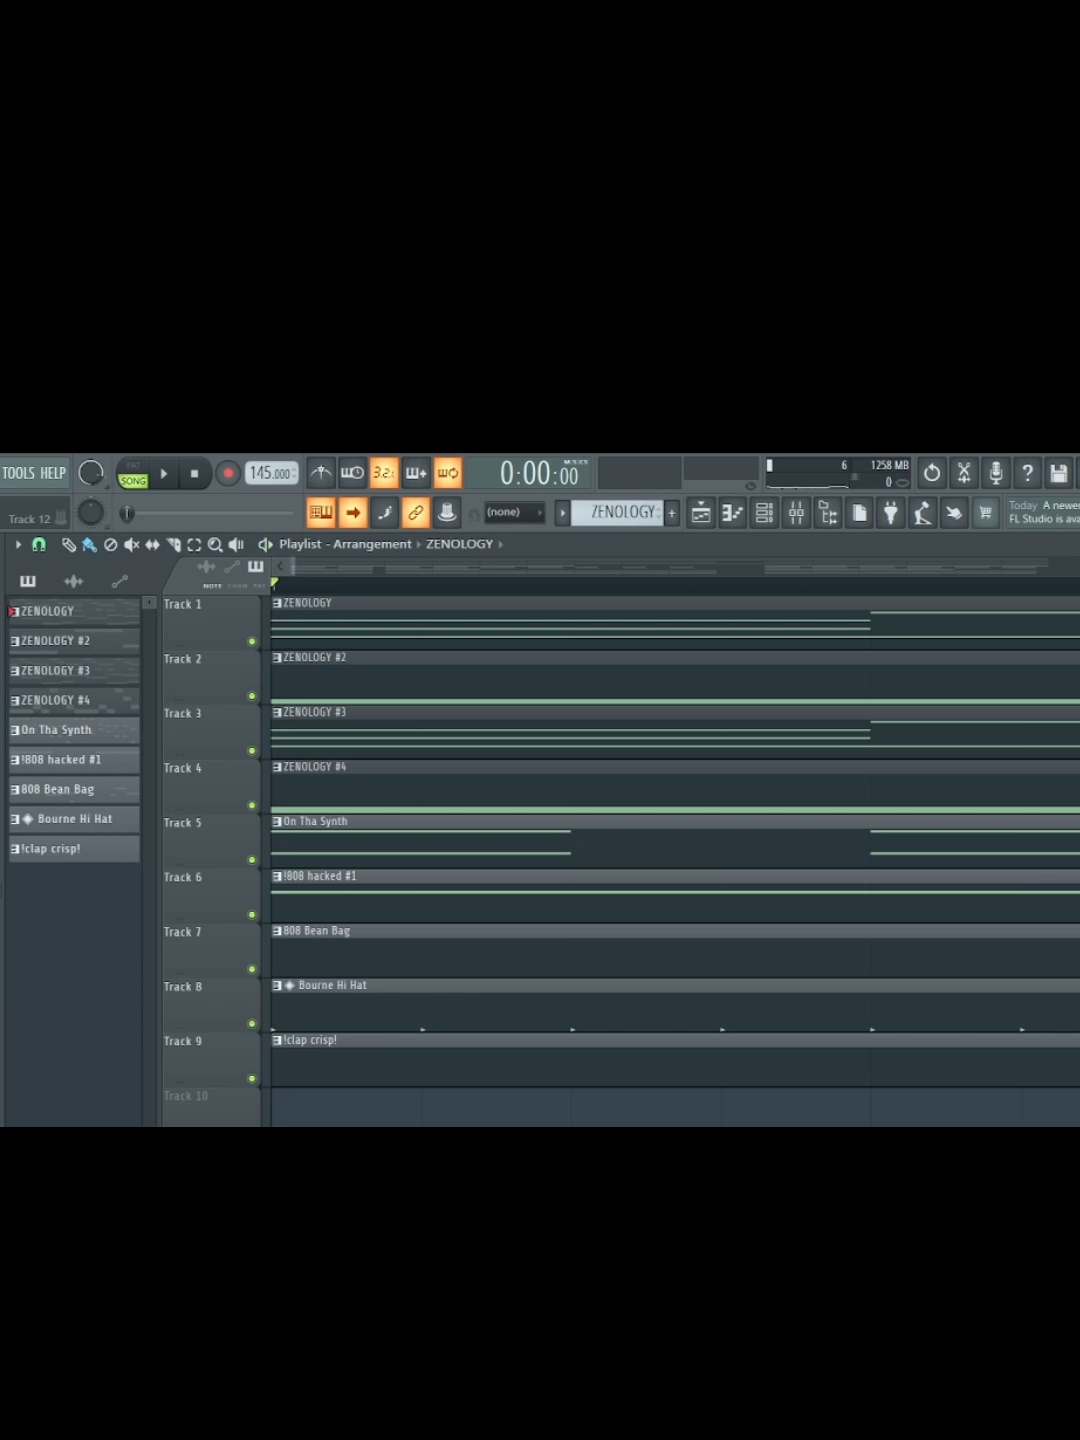Click the microphone recording icon

click(996, 473)
